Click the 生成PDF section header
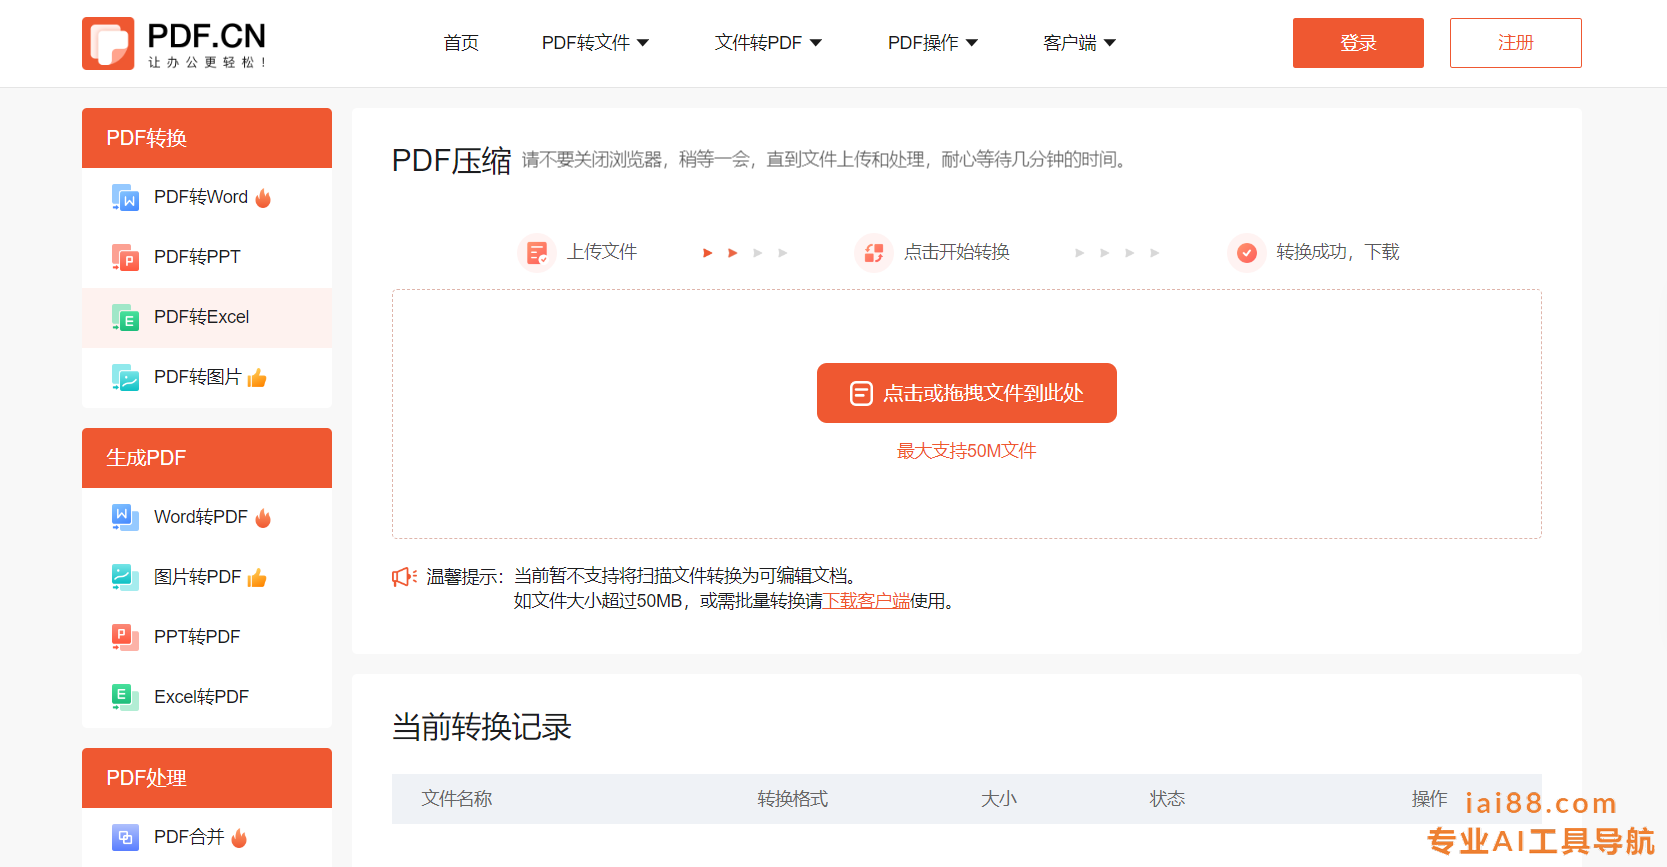This screenshot has width=1667, height=867. click(207, 458)
